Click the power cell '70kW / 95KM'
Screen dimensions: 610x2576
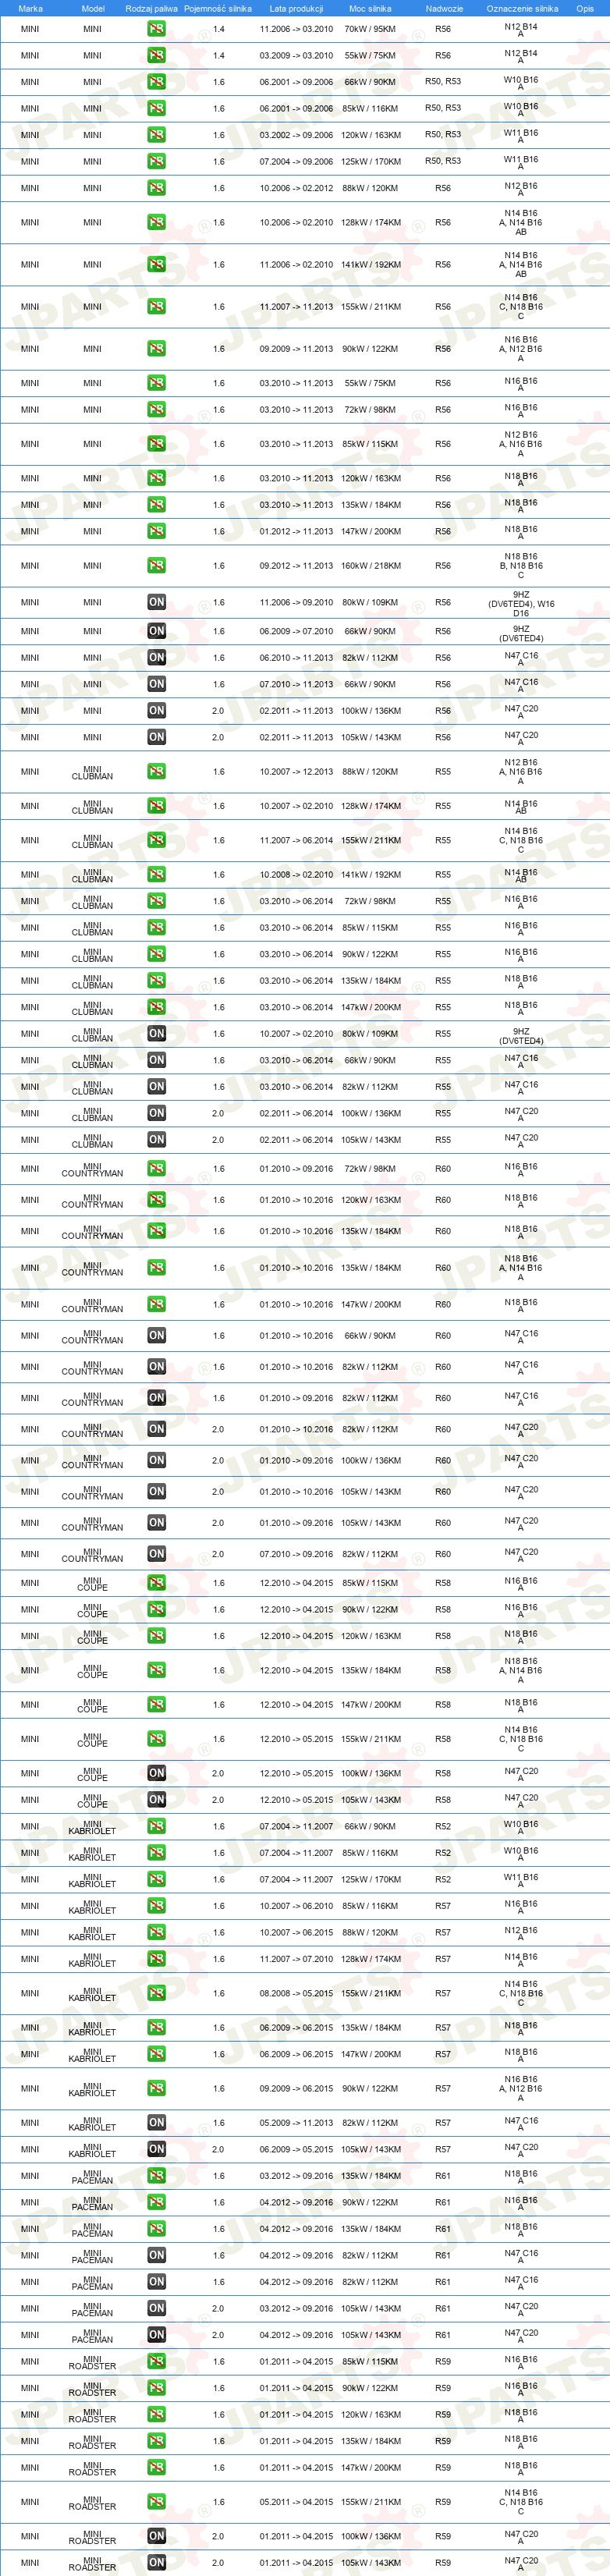click(x=370, y=29)
